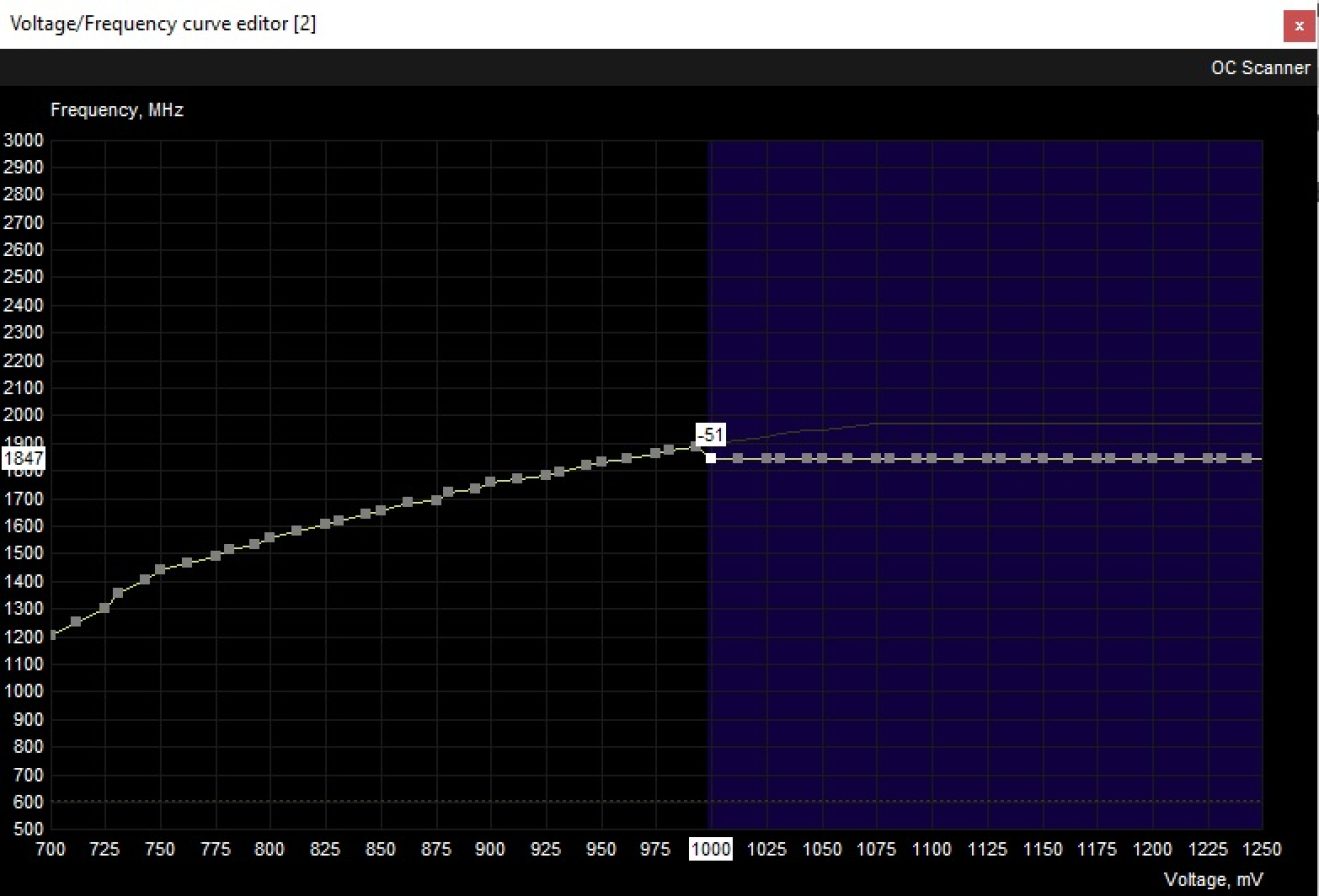Click the Frequency, MHz axis label
This screenshot has height=896, width=1319.
click(117, 110)
